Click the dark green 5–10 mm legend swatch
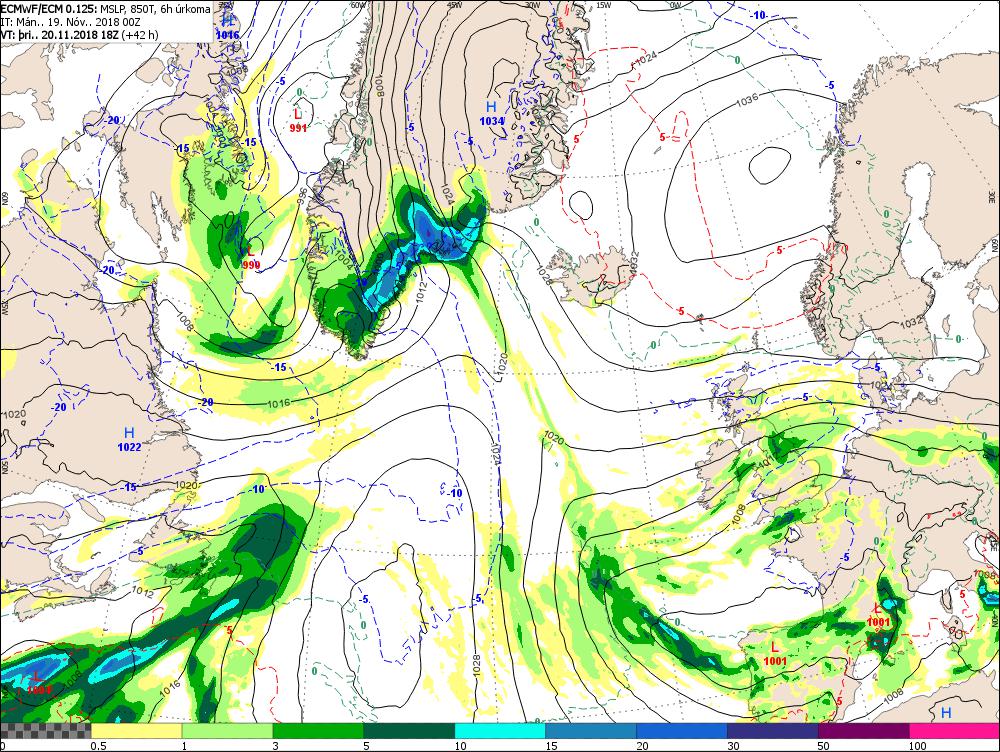The image size is (1000, 752). pos(409,730)
